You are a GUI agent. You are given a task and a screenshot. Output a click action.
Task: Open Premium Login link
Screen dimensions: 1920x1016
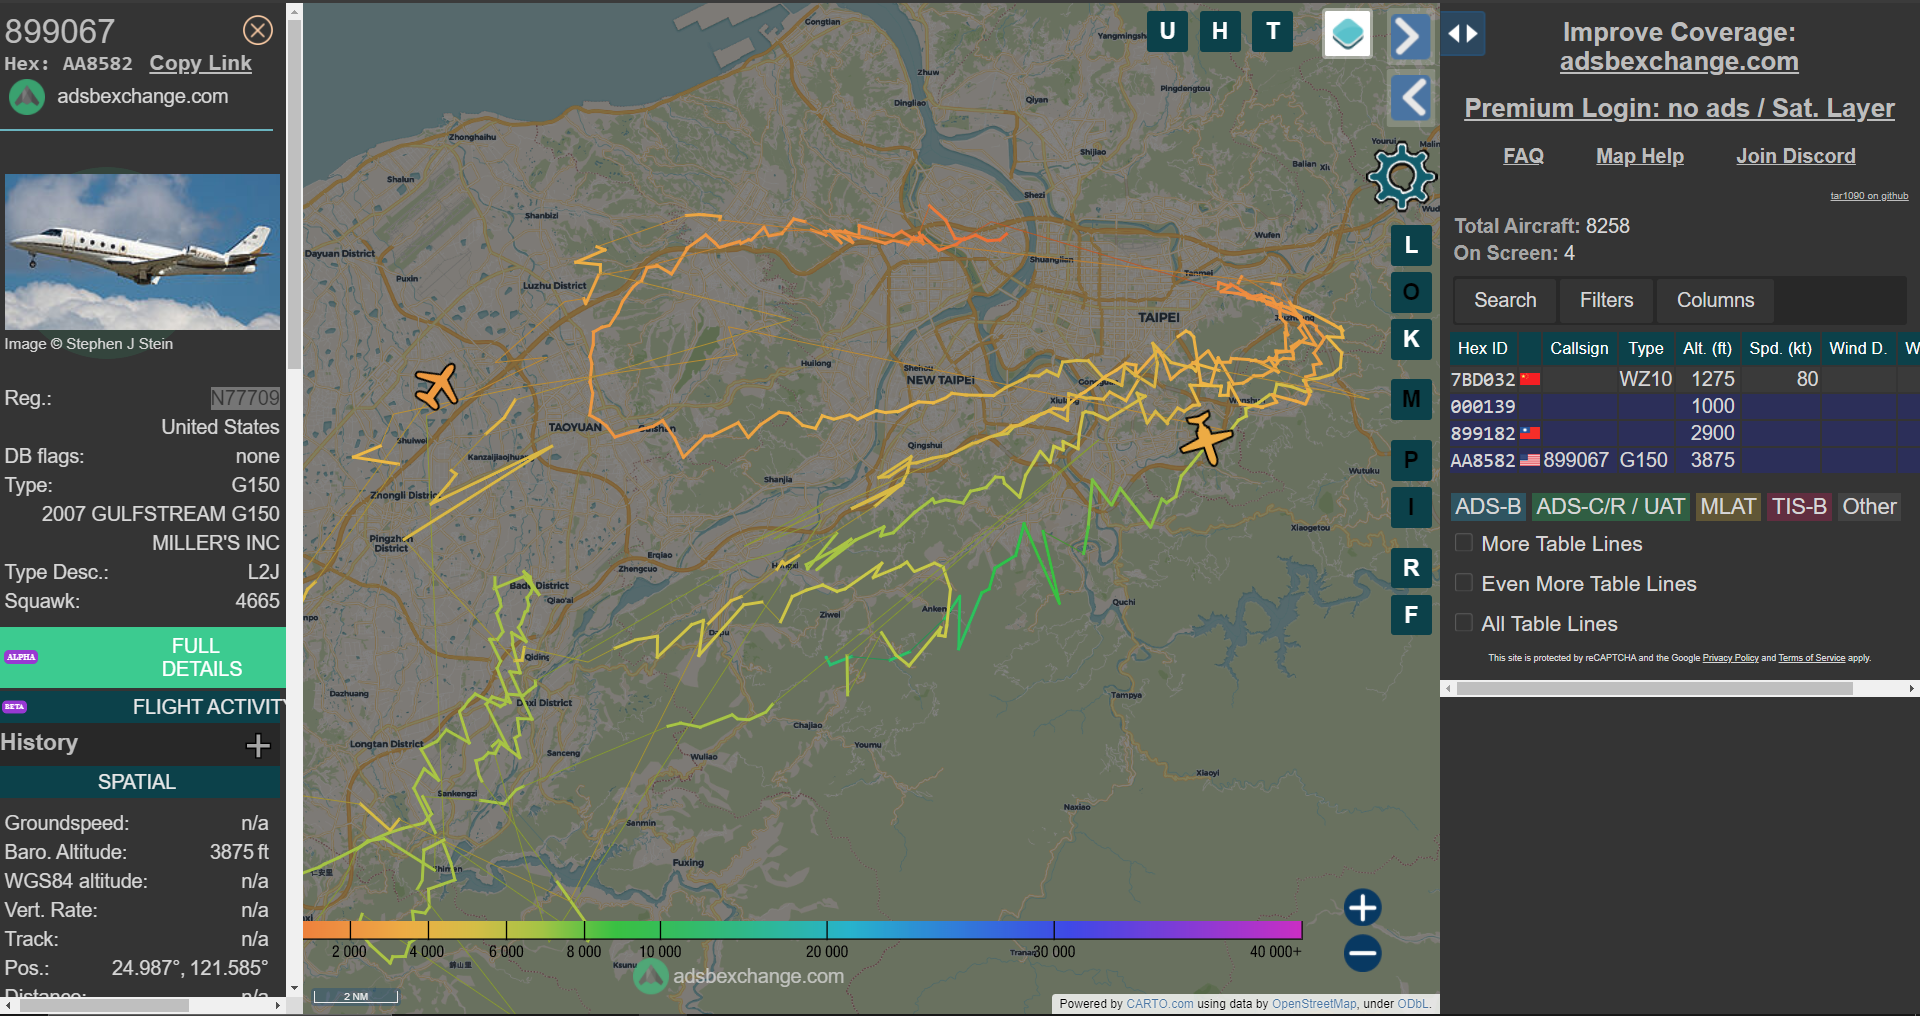pyautogui.click(x=1679, y=108)
